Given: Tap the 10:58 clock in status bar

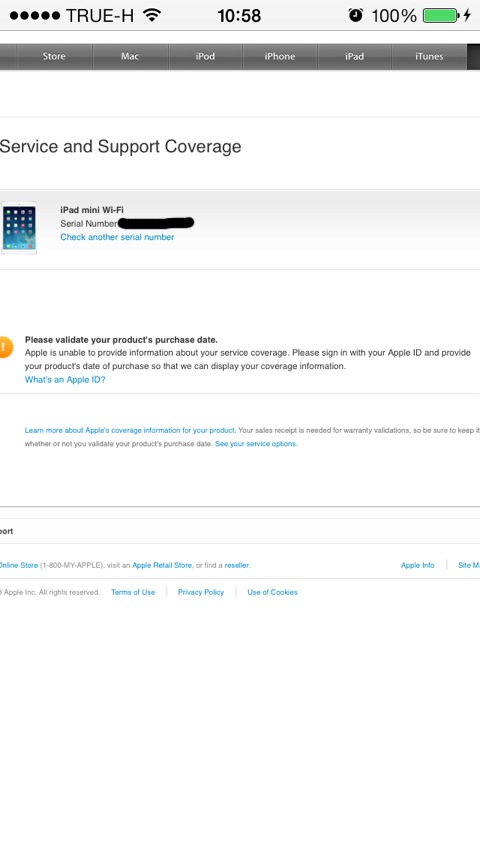Looking at the screenshot, I should point(239,16).
